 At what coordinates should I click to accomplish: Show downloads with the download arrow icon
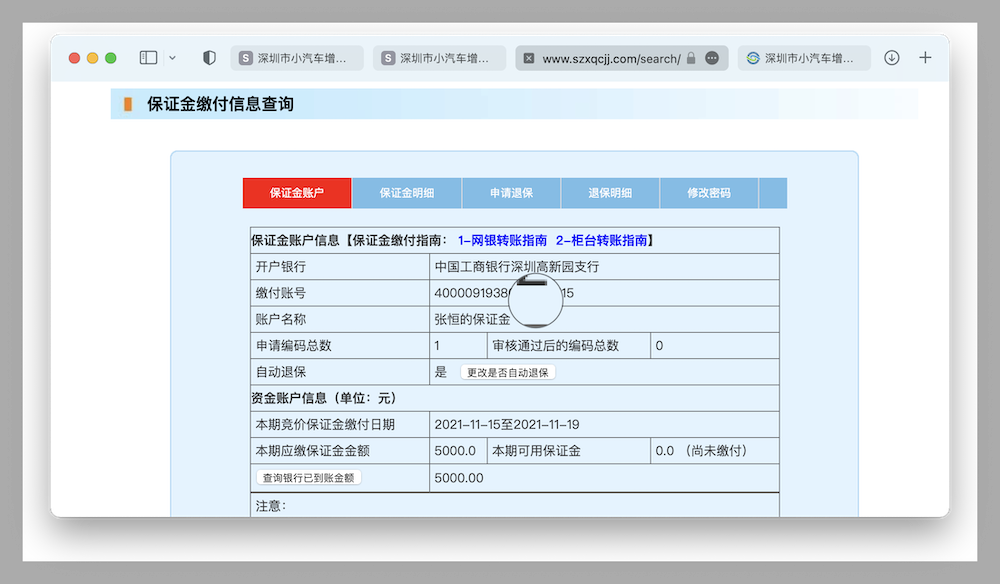(x=892, y=58)
